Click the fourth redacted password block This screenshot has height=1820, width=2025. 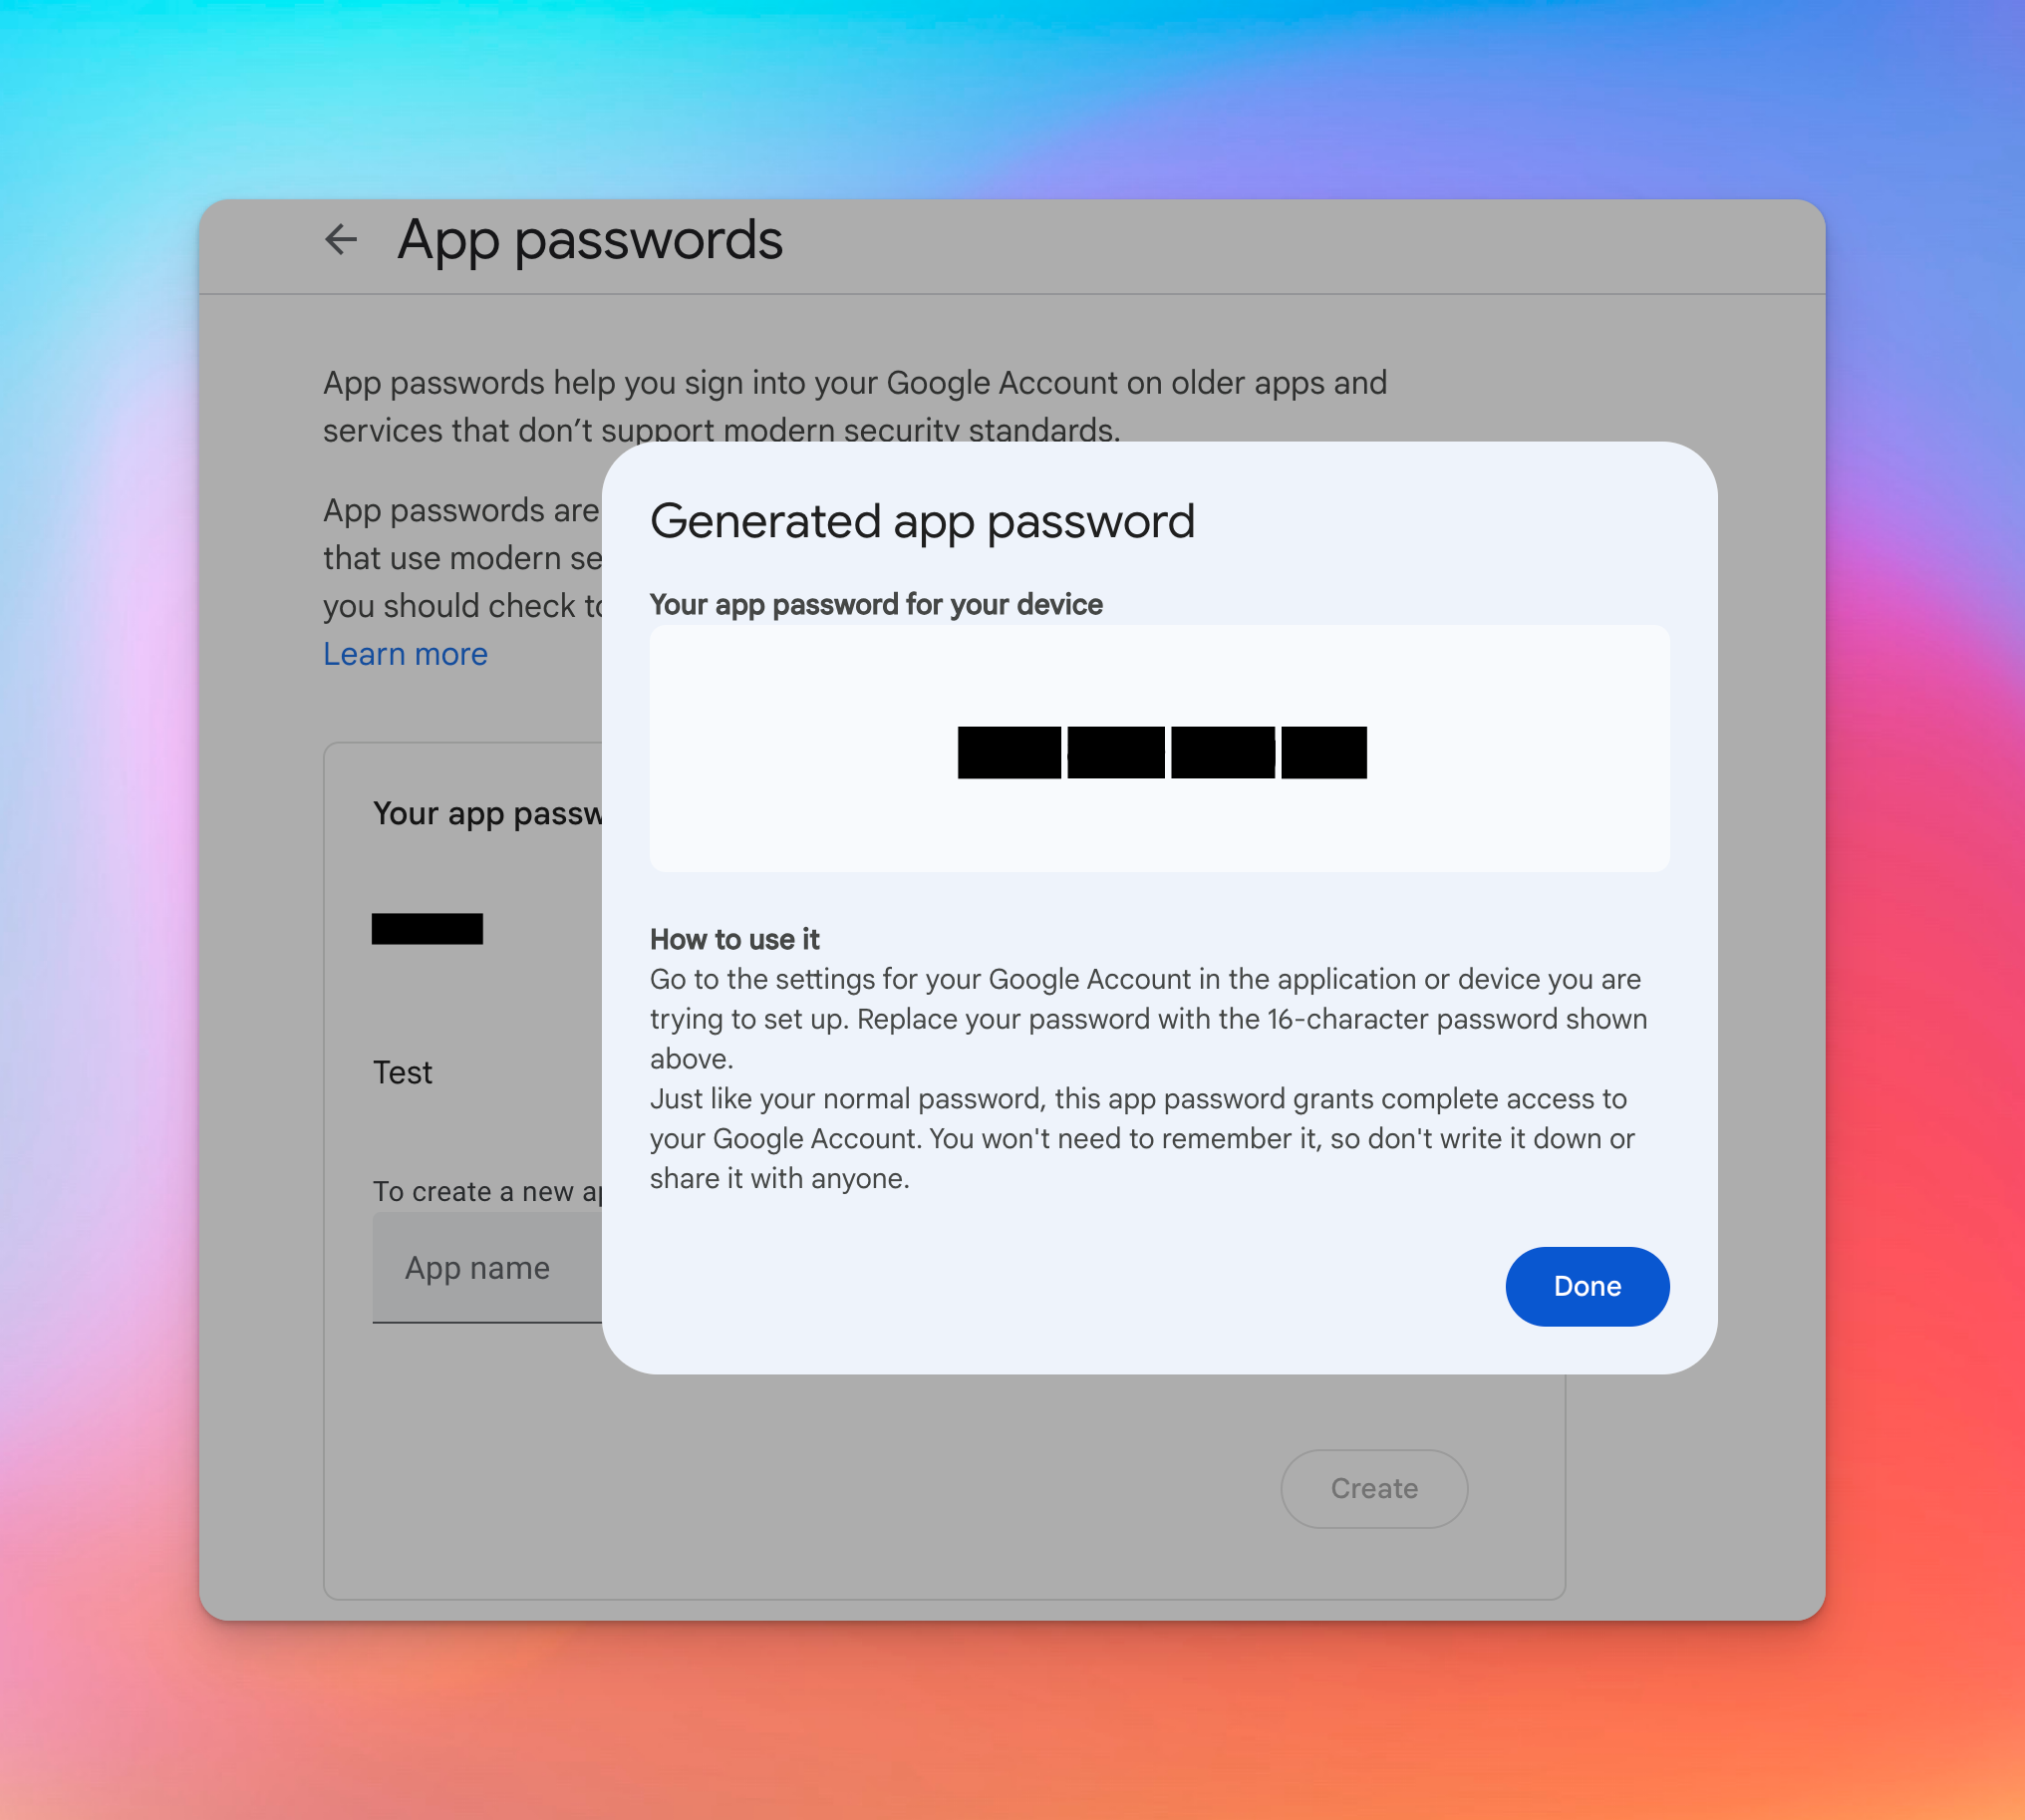(1322, 752)
